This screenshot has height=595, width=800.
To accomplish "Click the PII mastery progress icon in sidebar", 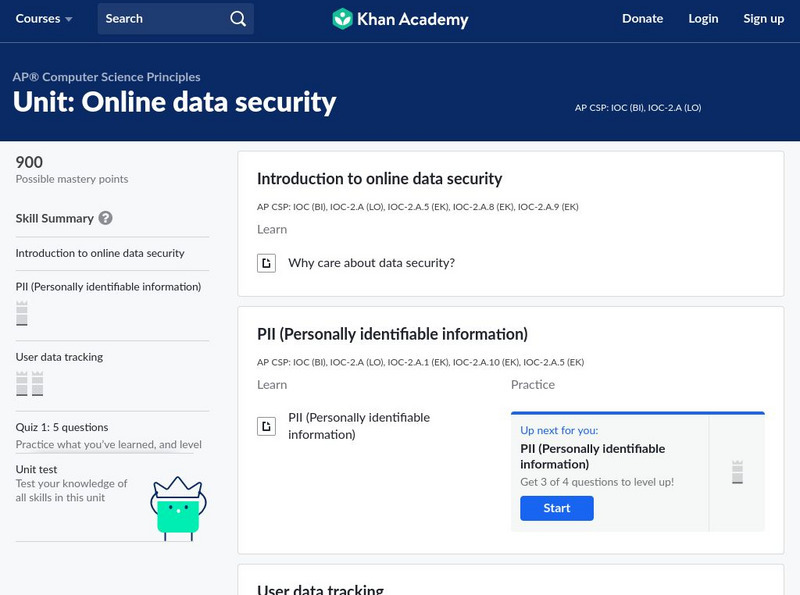I will [22, 313].
